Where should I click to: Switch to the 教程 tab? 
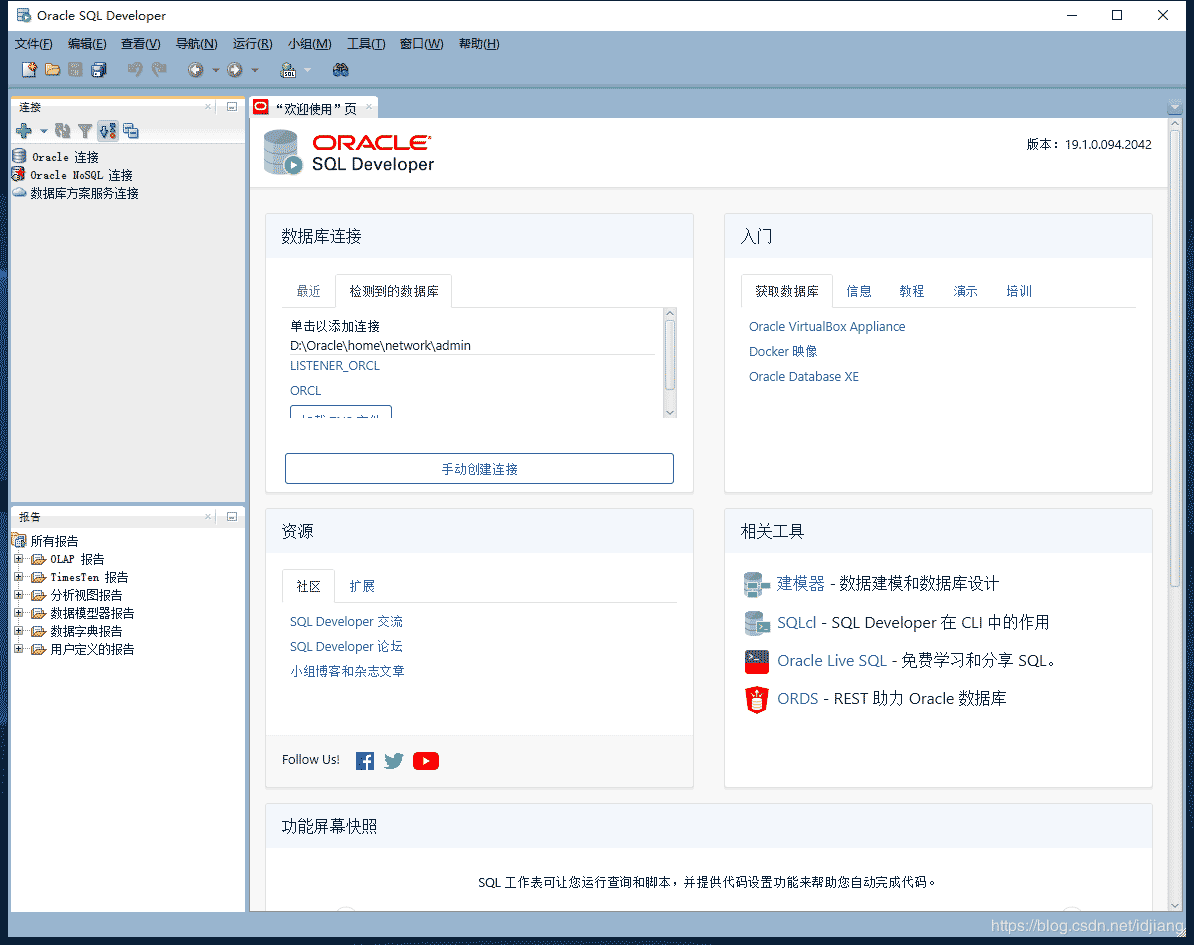tap(911, 292)
